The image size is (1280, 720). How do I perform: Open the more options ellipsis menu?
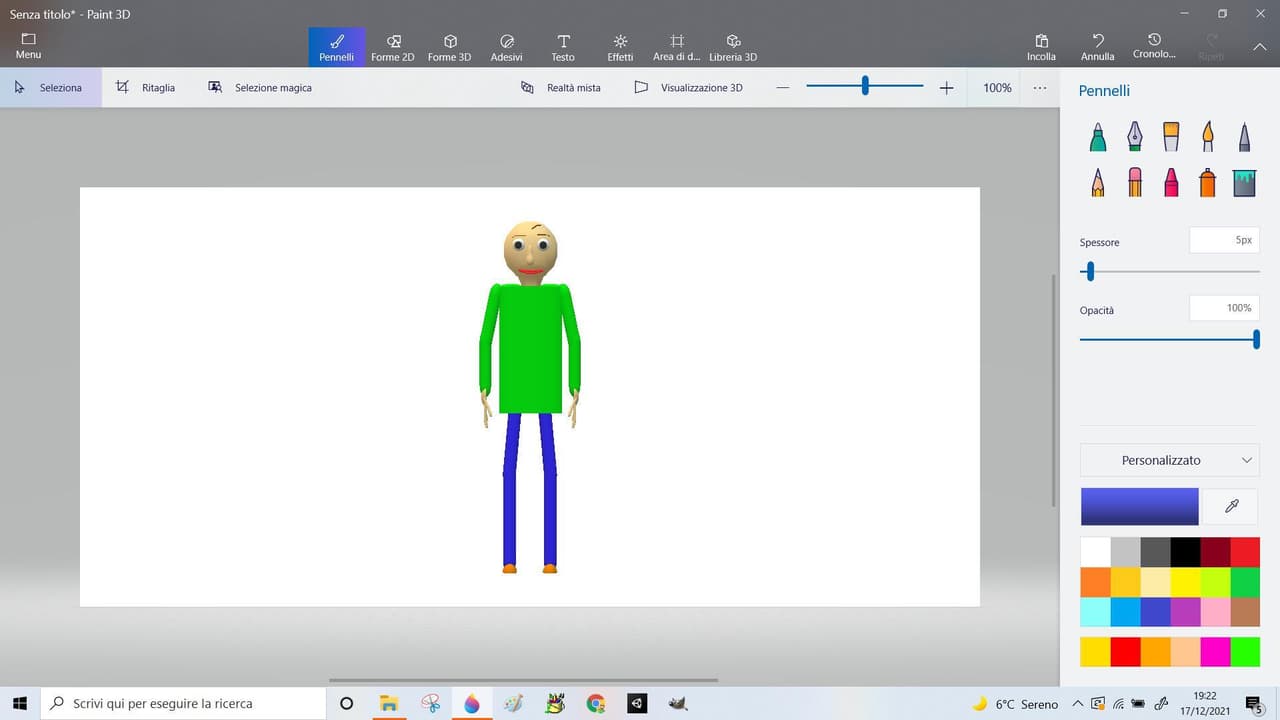point(1040,88)
